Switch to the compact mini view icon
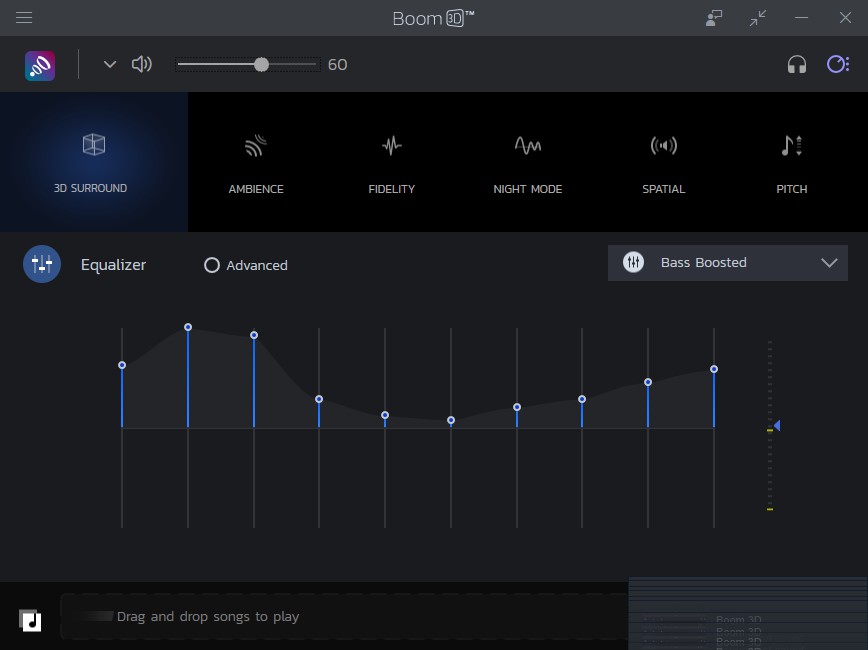868x650 pixels. 758,18
